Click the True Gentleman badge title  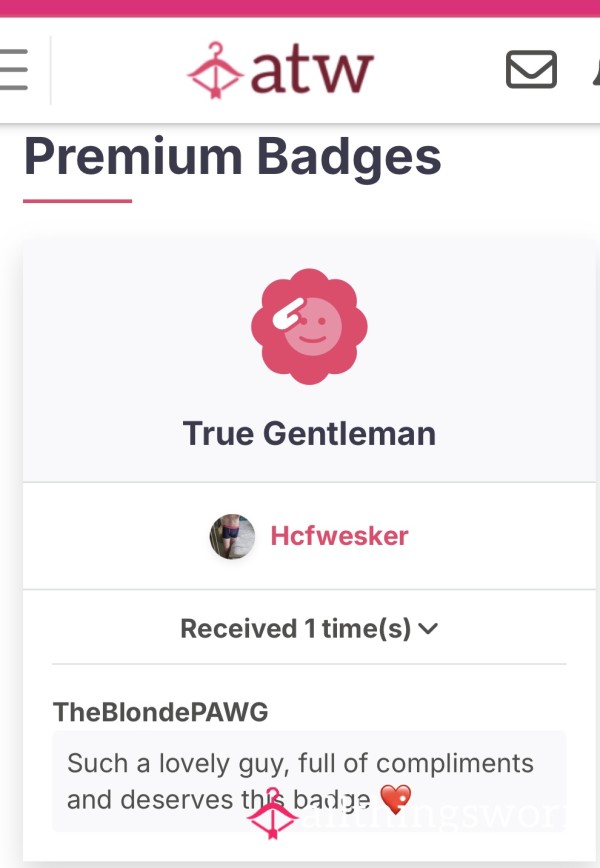click(309, 433)
